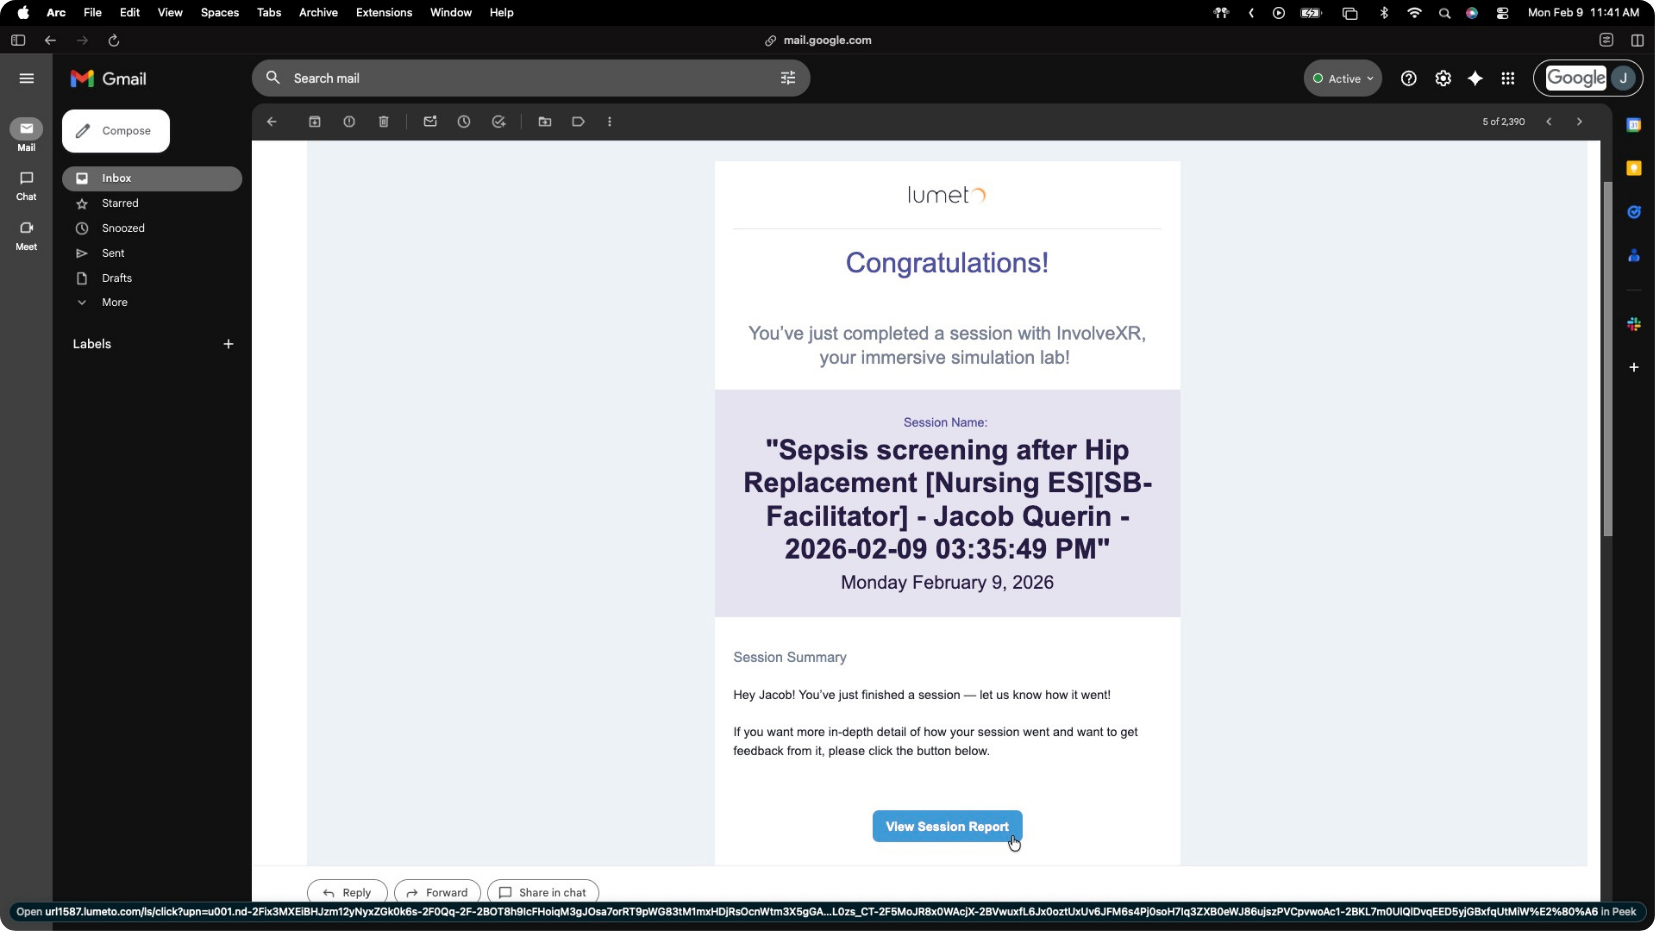Apply a label to this email
The width and height of the screenshot is (1656, 934).
click(x=578, y=122)
